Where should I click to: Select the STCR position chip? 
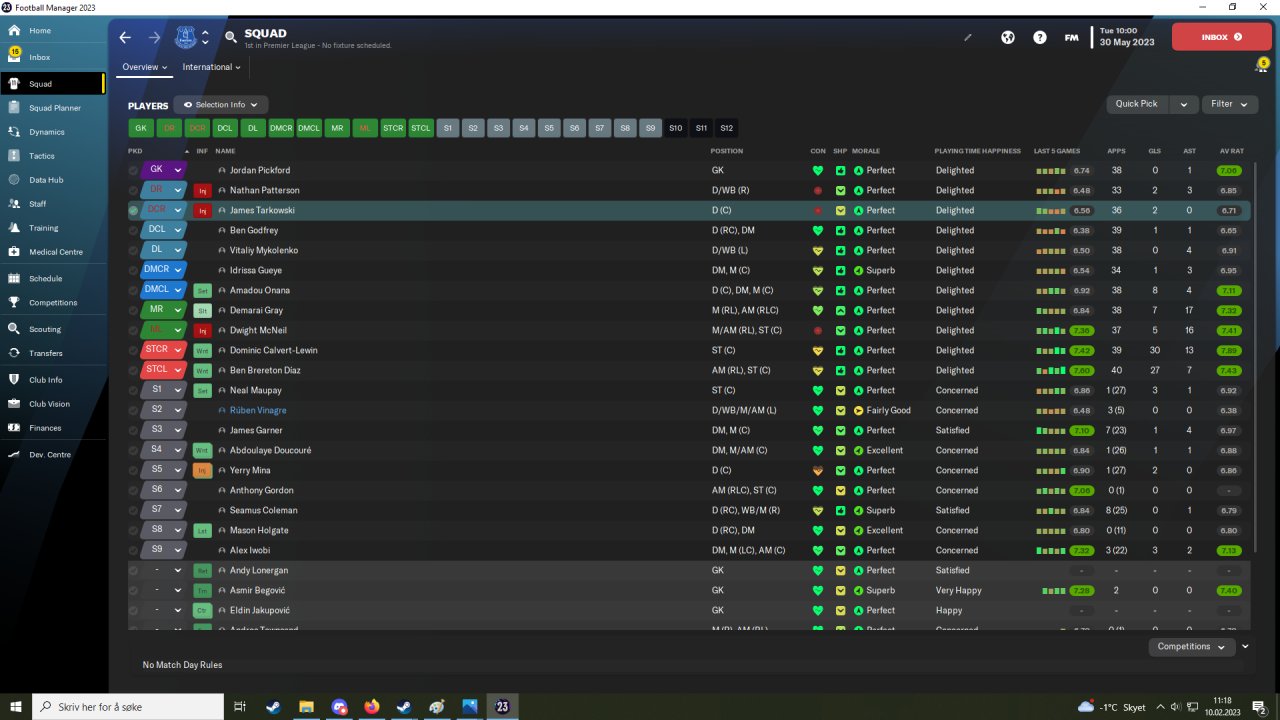click(393, 128)
